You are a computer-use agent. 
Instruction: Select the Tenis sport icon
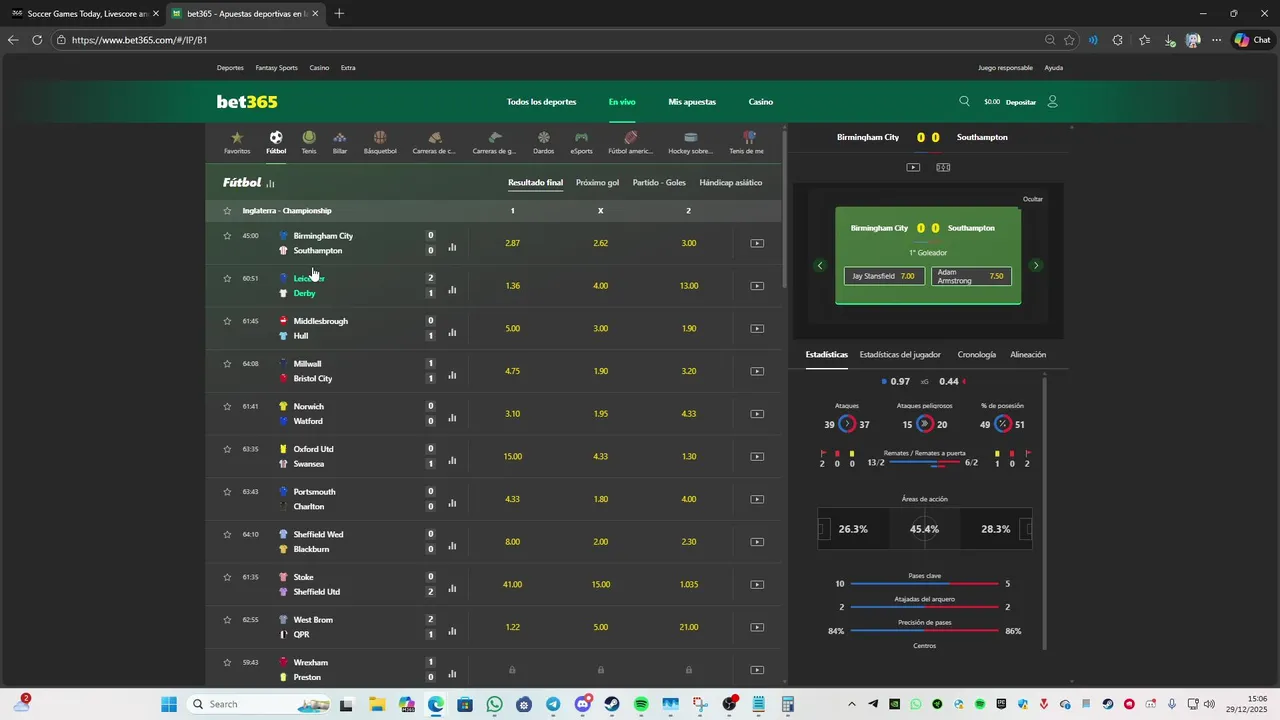point(309,143)
